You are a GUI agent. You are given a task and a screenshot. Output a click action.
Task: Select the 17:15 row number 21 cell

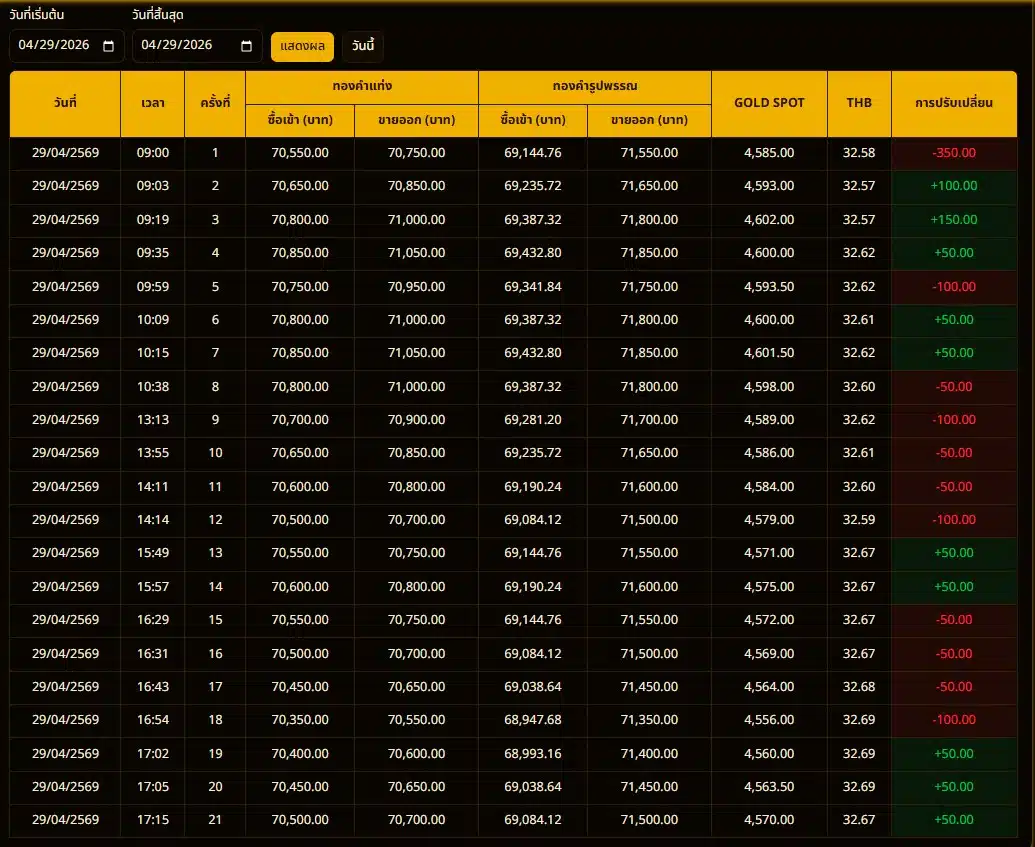[215, 820]
